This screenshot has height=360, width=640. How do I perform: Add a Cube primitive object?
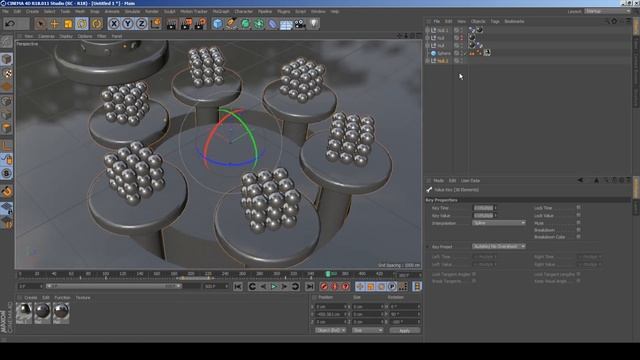[218, 24]
